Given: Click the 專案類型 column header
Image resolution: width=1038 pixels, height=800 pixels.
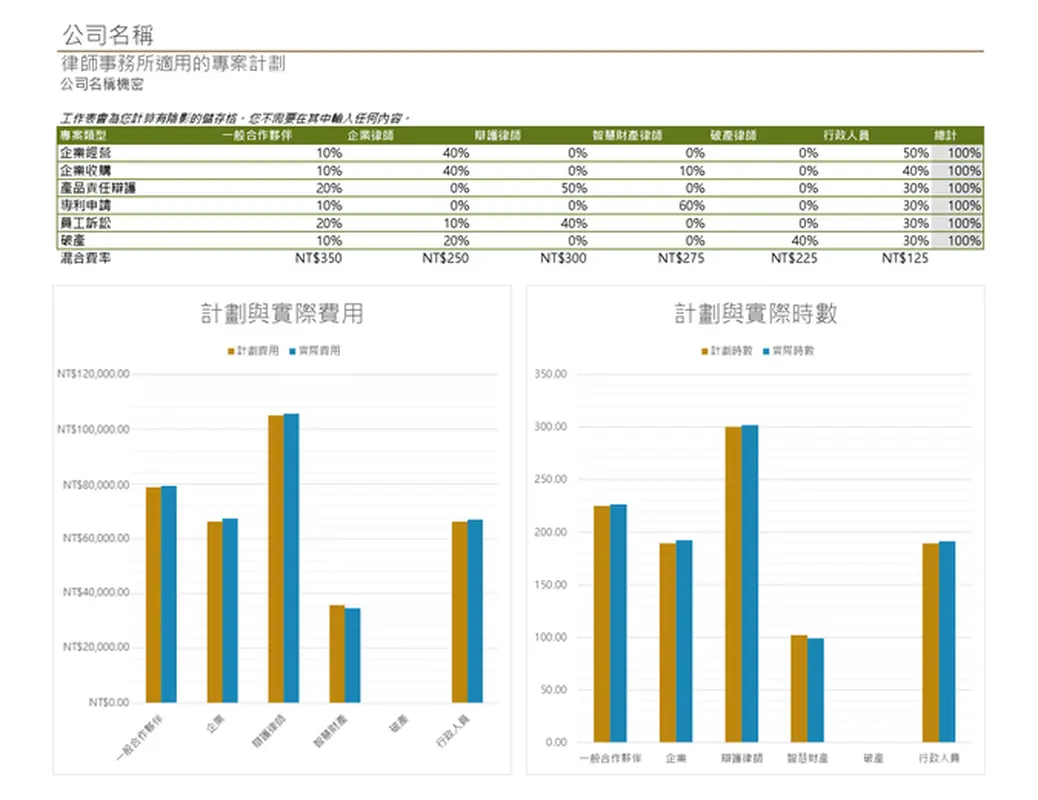Looking at the screenshot, I should click(83, 135).
